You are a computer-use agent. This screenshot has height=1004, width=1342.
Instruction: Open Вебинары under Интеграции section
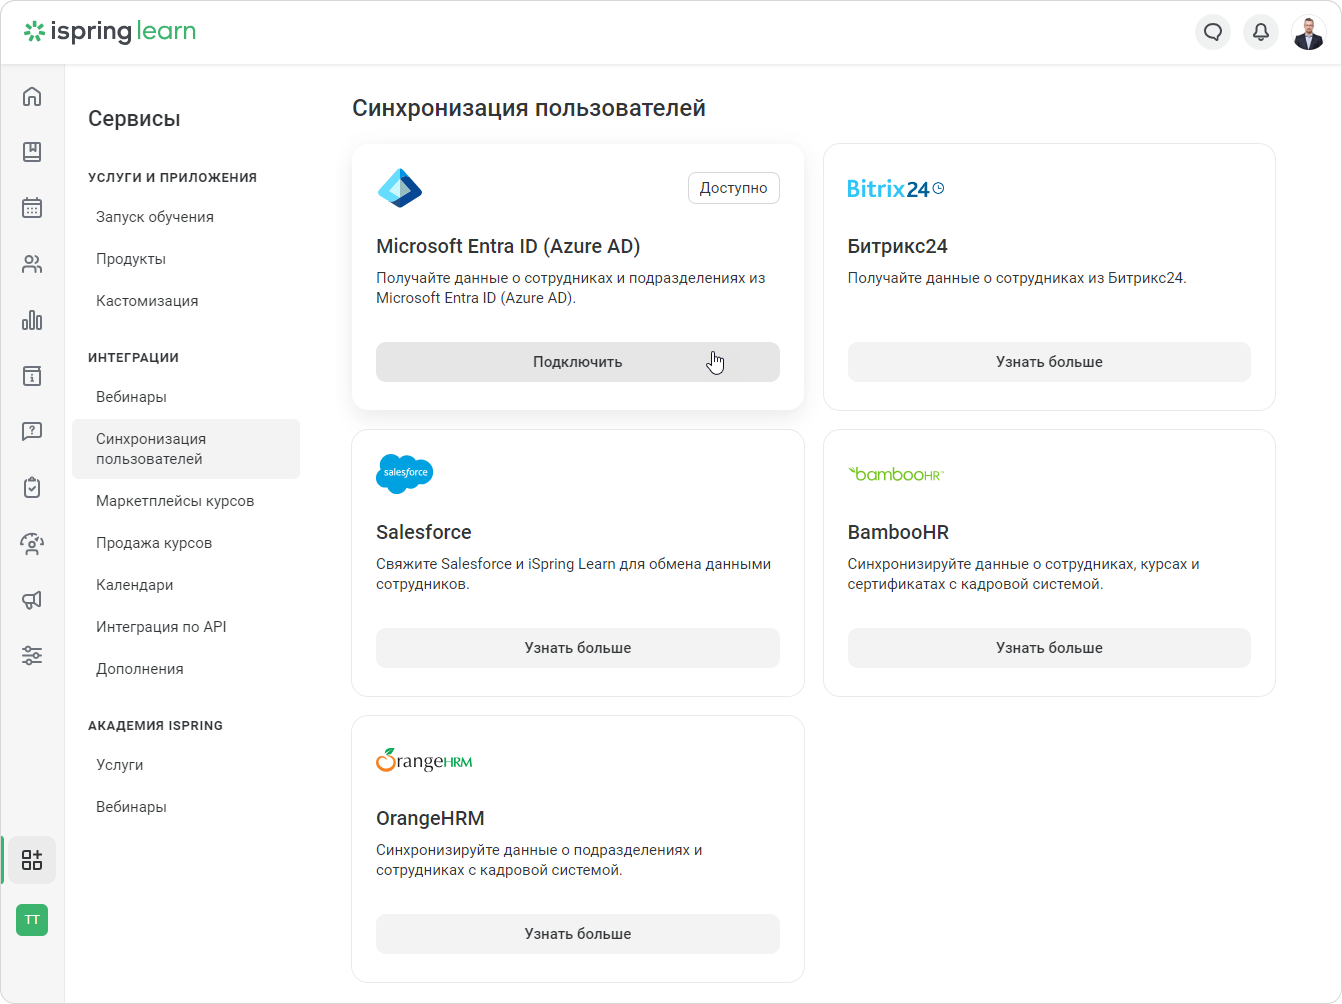[x=131, y=397]
